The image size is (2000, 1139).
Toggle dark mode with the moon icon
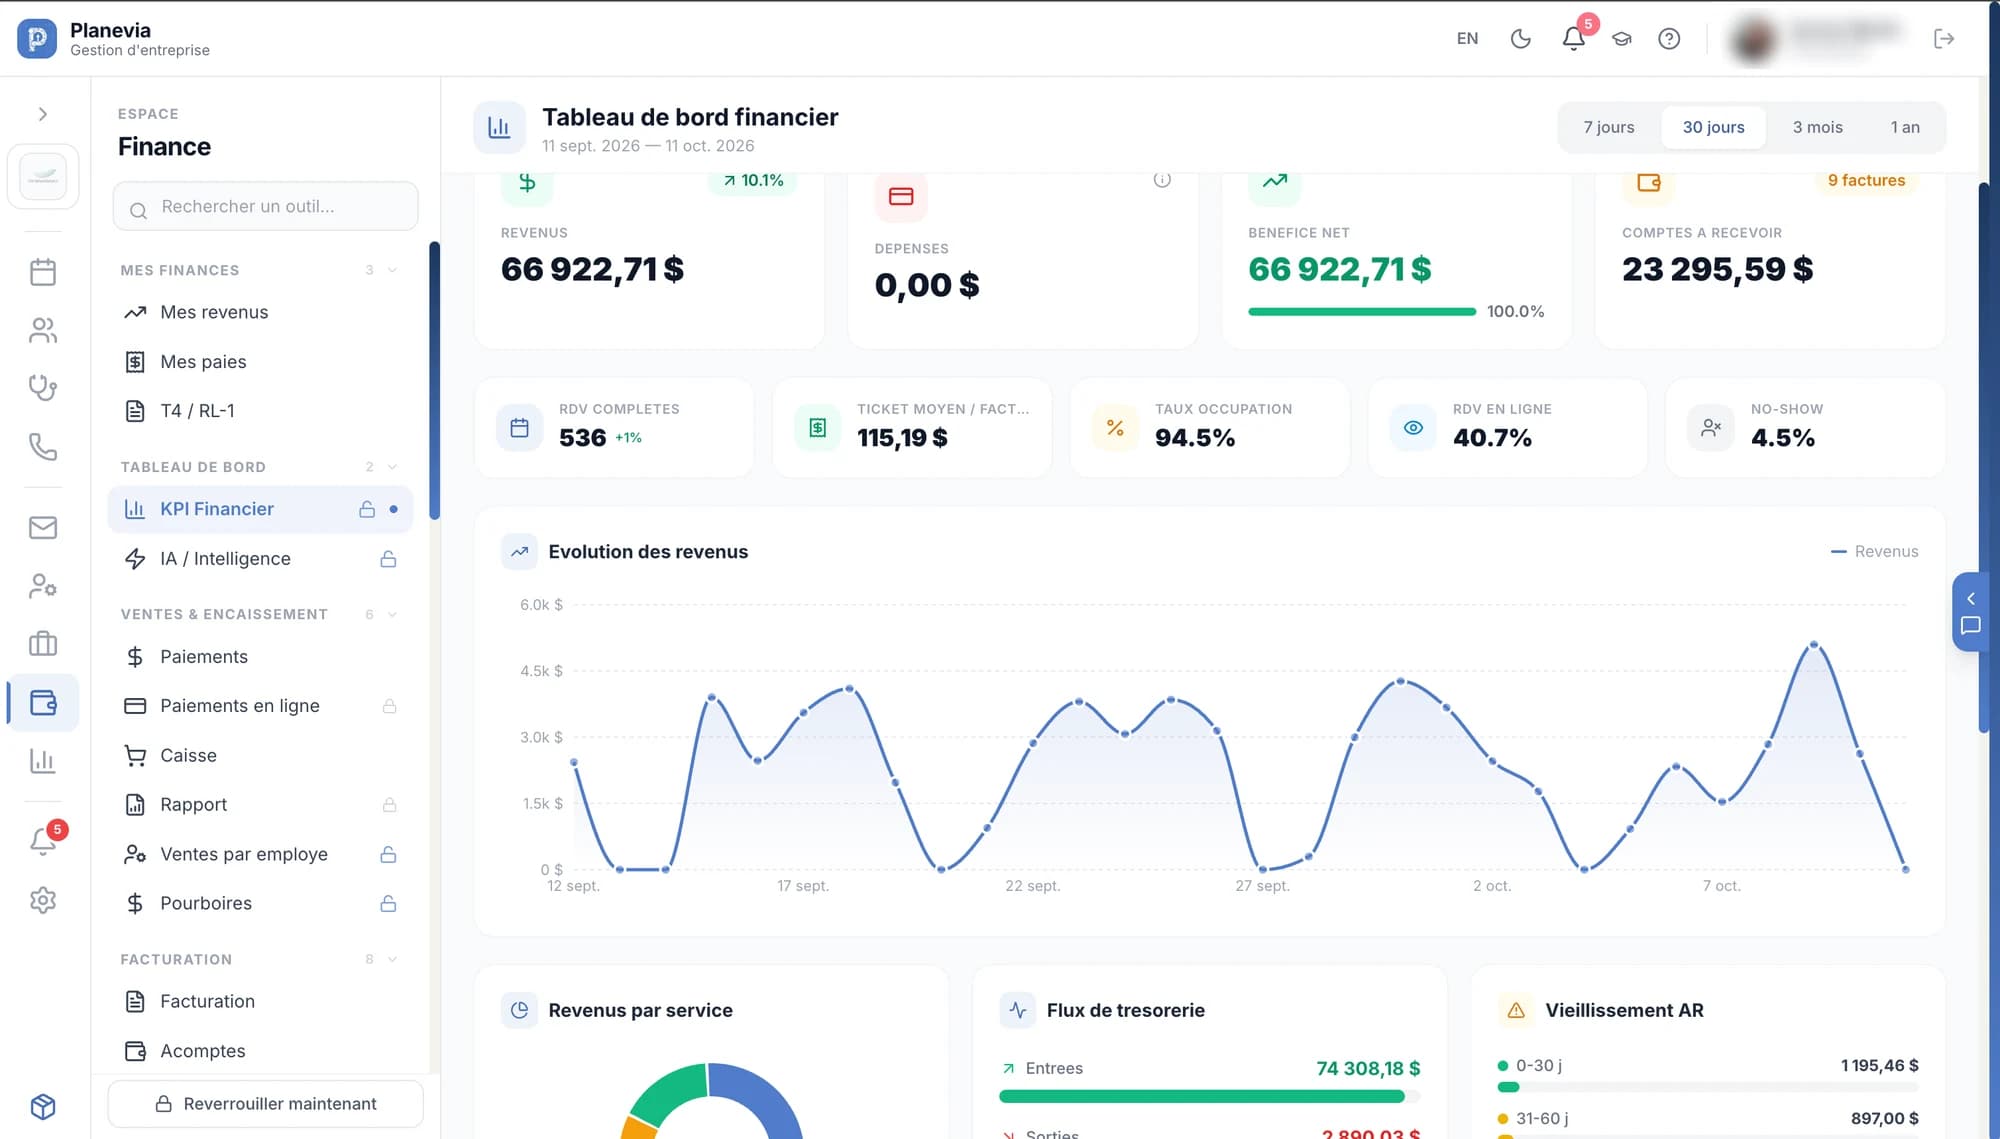tap(1520, 39)
